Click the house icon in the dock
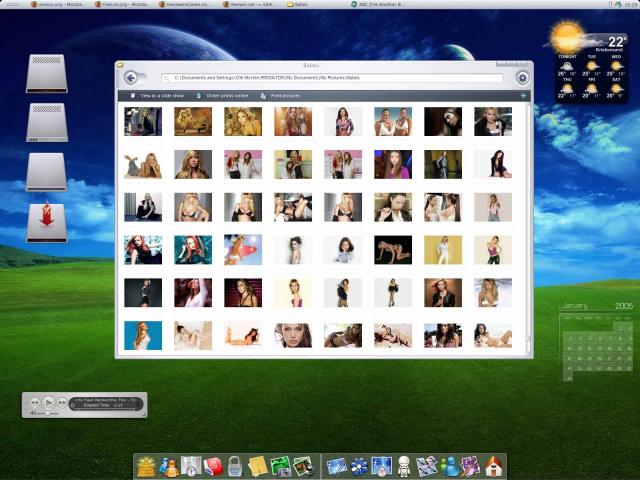 tap(493, 467)
